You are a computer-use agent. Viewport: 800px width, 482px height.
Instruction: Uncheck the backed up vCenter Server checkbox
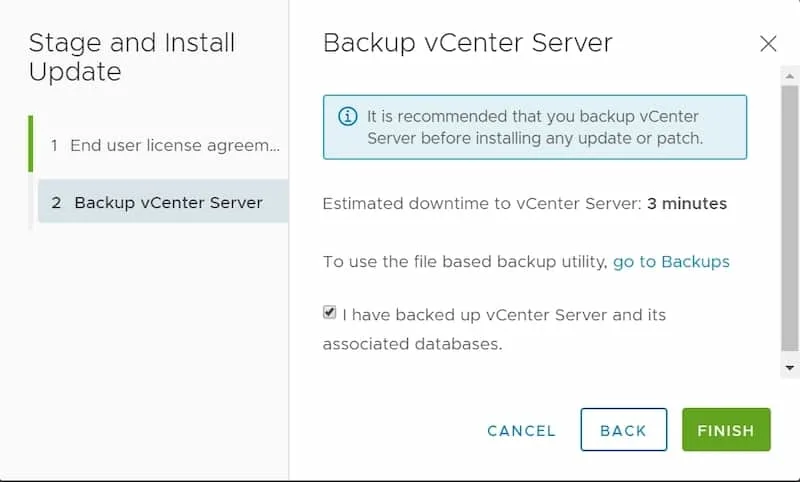[330, 312]
